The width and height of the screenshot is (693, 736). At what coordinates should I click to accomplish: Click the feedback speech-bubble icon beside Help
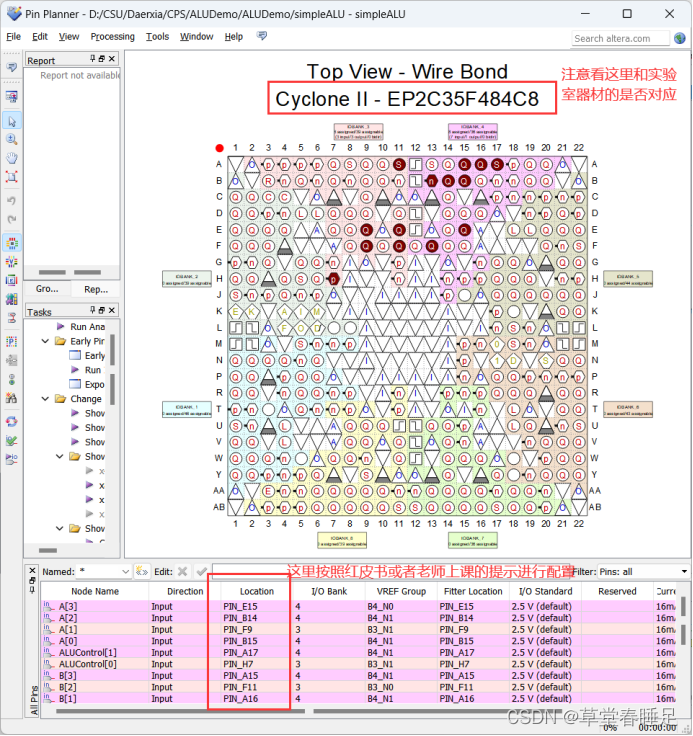click(262, 36)
